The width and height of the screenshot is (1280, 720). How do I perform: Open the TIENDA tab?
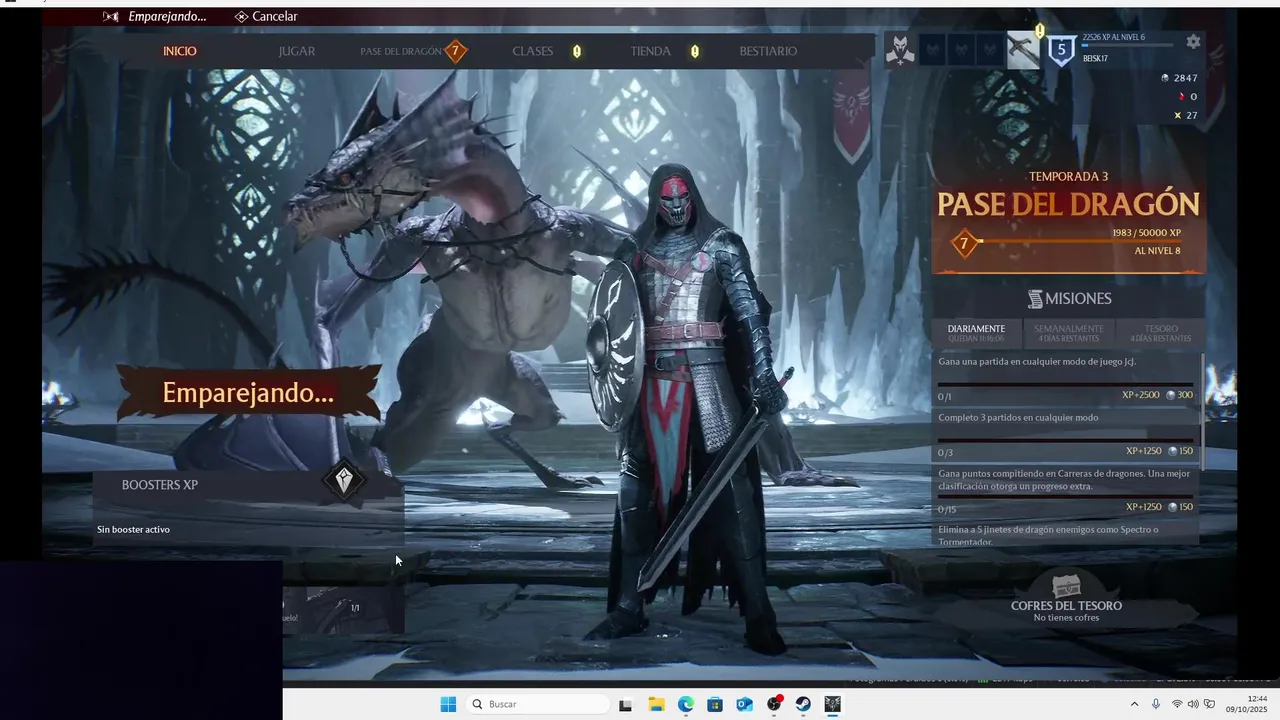click(x=651, y=51)
